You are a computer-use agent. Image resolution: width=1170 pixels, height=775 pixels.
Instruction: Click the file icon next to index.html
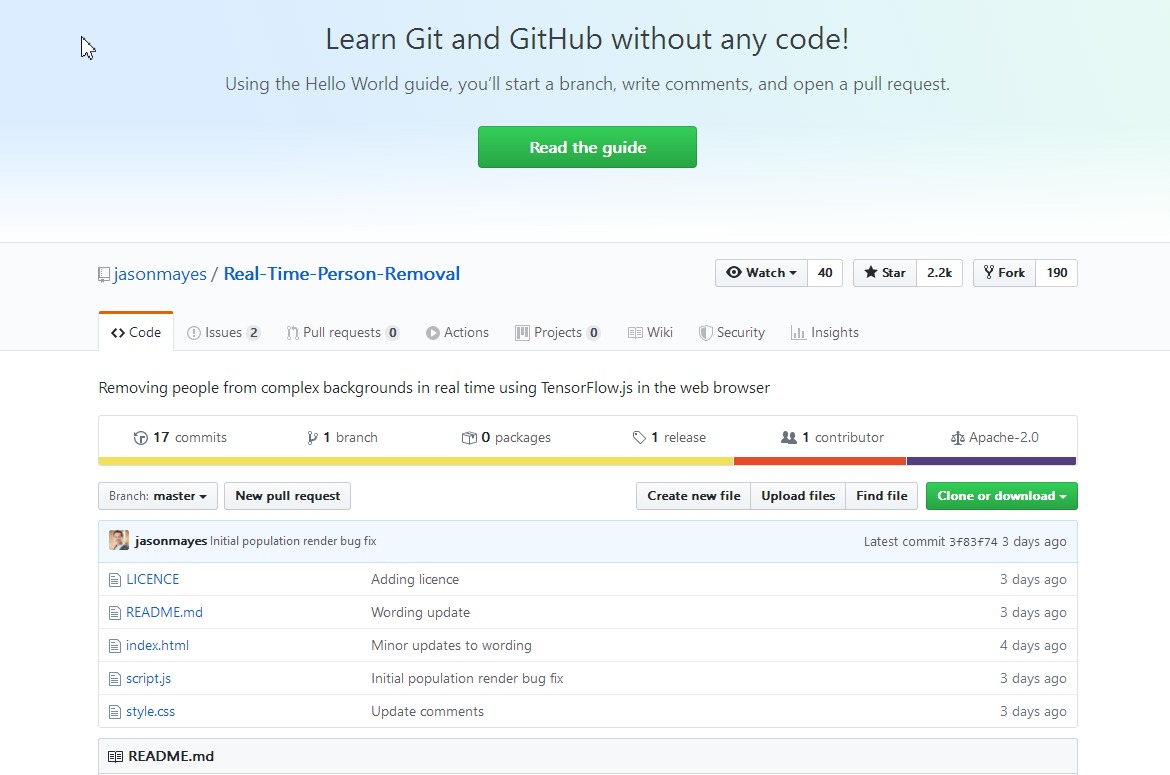(x=115, y=646)
